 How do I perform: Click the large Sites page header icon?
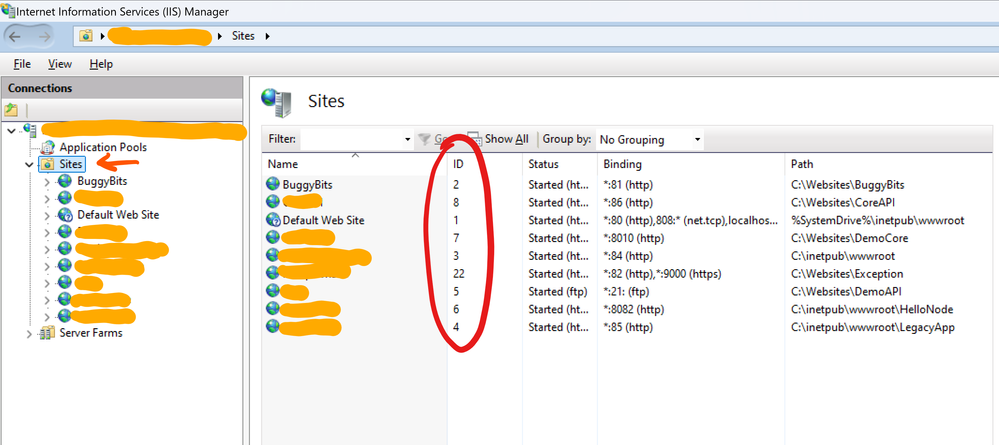[277, 102]
